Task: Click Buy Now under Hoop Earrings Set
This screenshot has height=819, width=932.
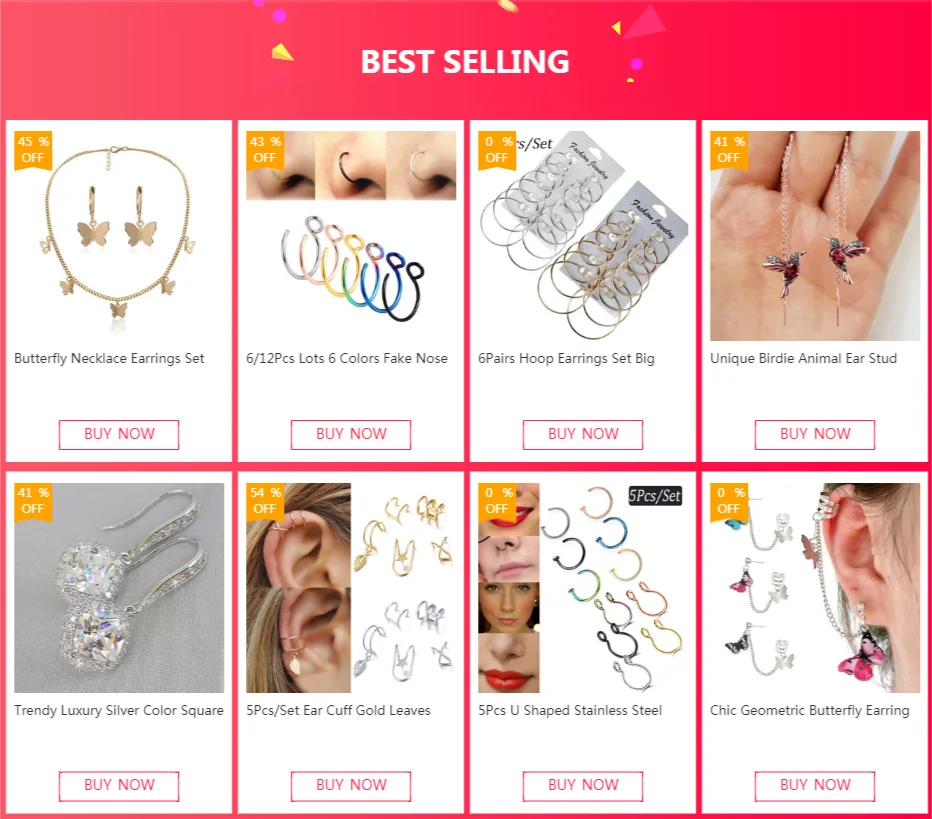Action: coord(582,434)
